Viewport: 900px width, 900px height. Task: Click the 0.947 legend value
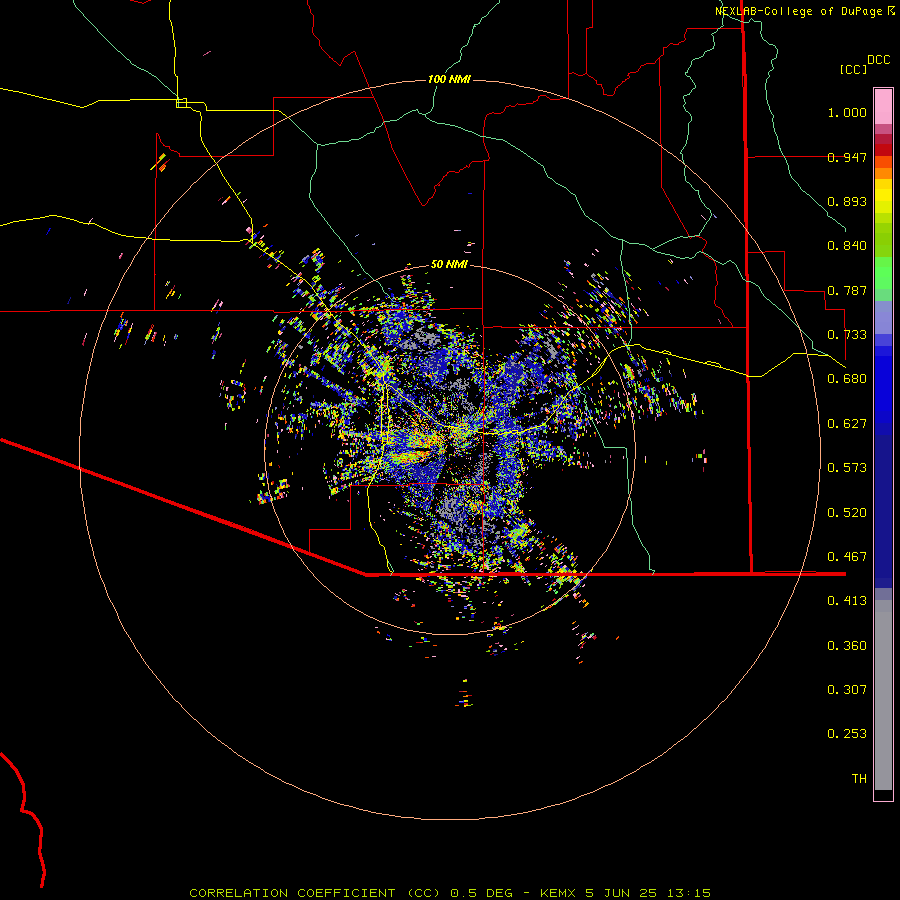[x=847, y=157]
